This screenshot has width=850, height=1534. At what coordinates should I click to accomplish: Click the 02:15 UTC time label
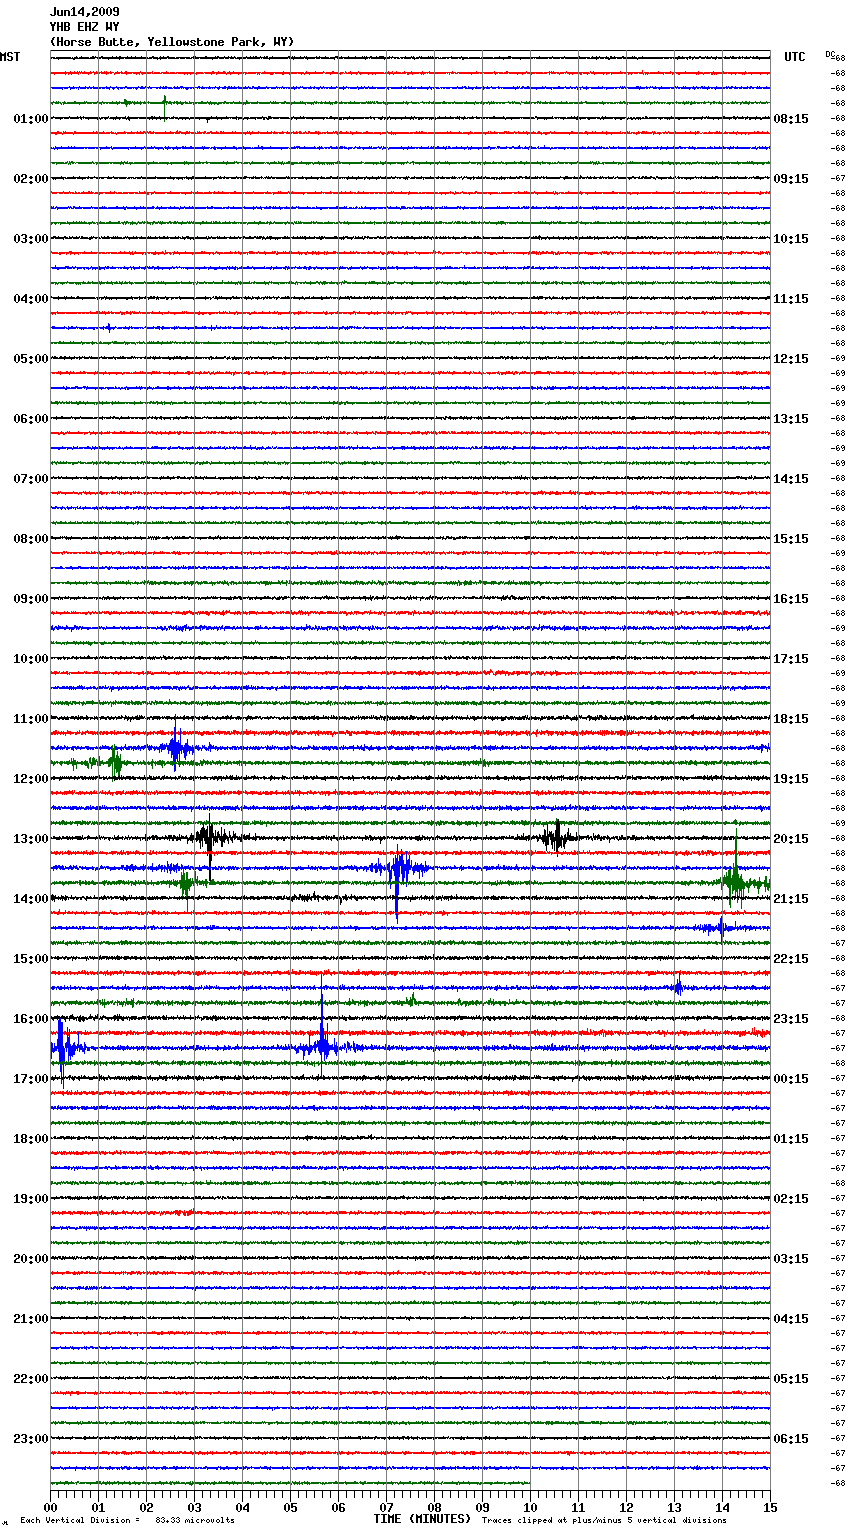coord(791,1199)
